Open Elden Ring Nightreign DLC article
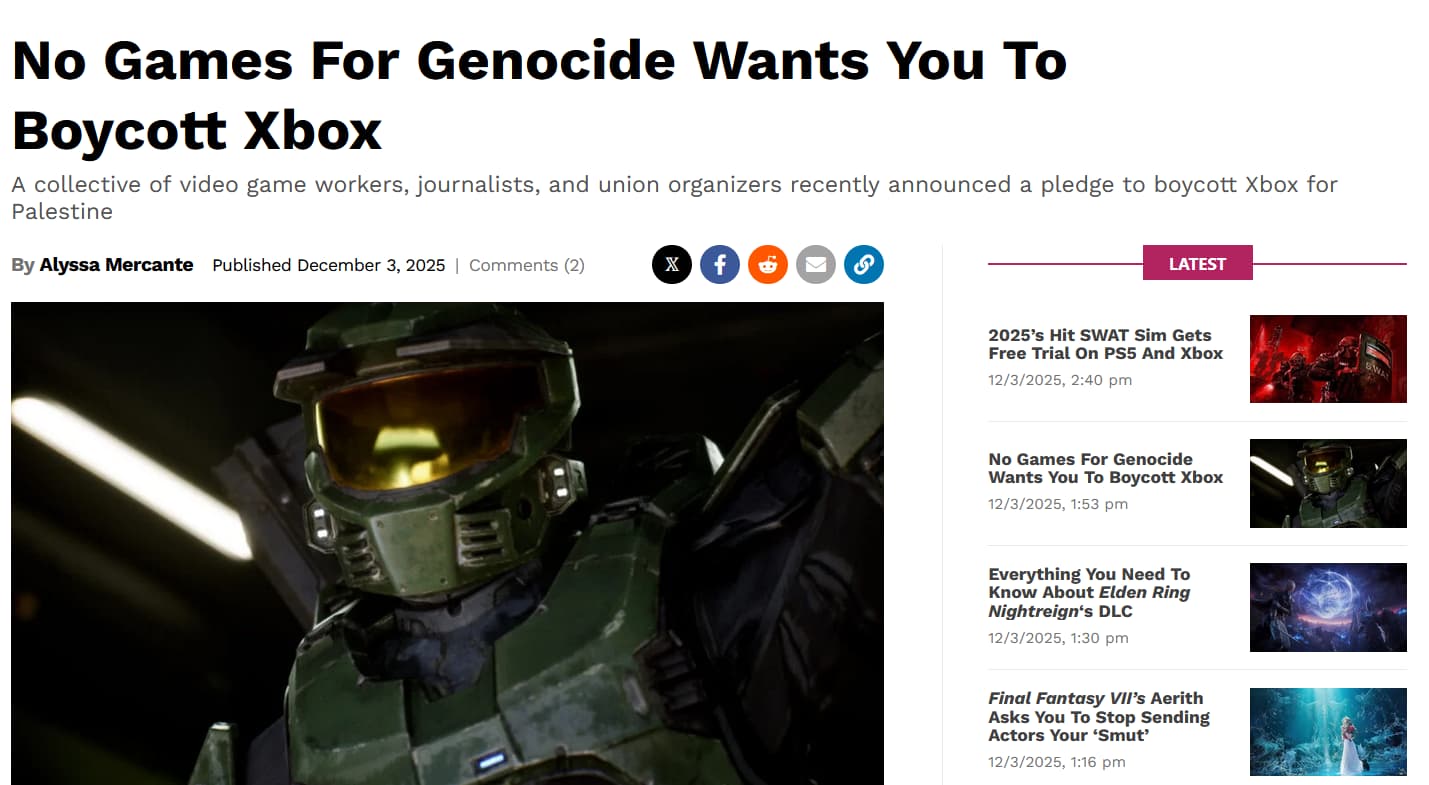Viewport: 1429px width, 785px height. [1089, 592]
